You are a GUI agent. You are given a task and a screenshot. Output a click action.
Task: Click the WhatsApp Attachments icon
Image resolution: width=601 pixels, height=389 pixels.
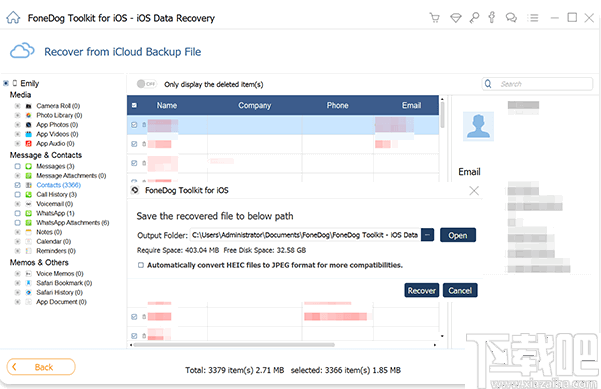click(28, 223)
